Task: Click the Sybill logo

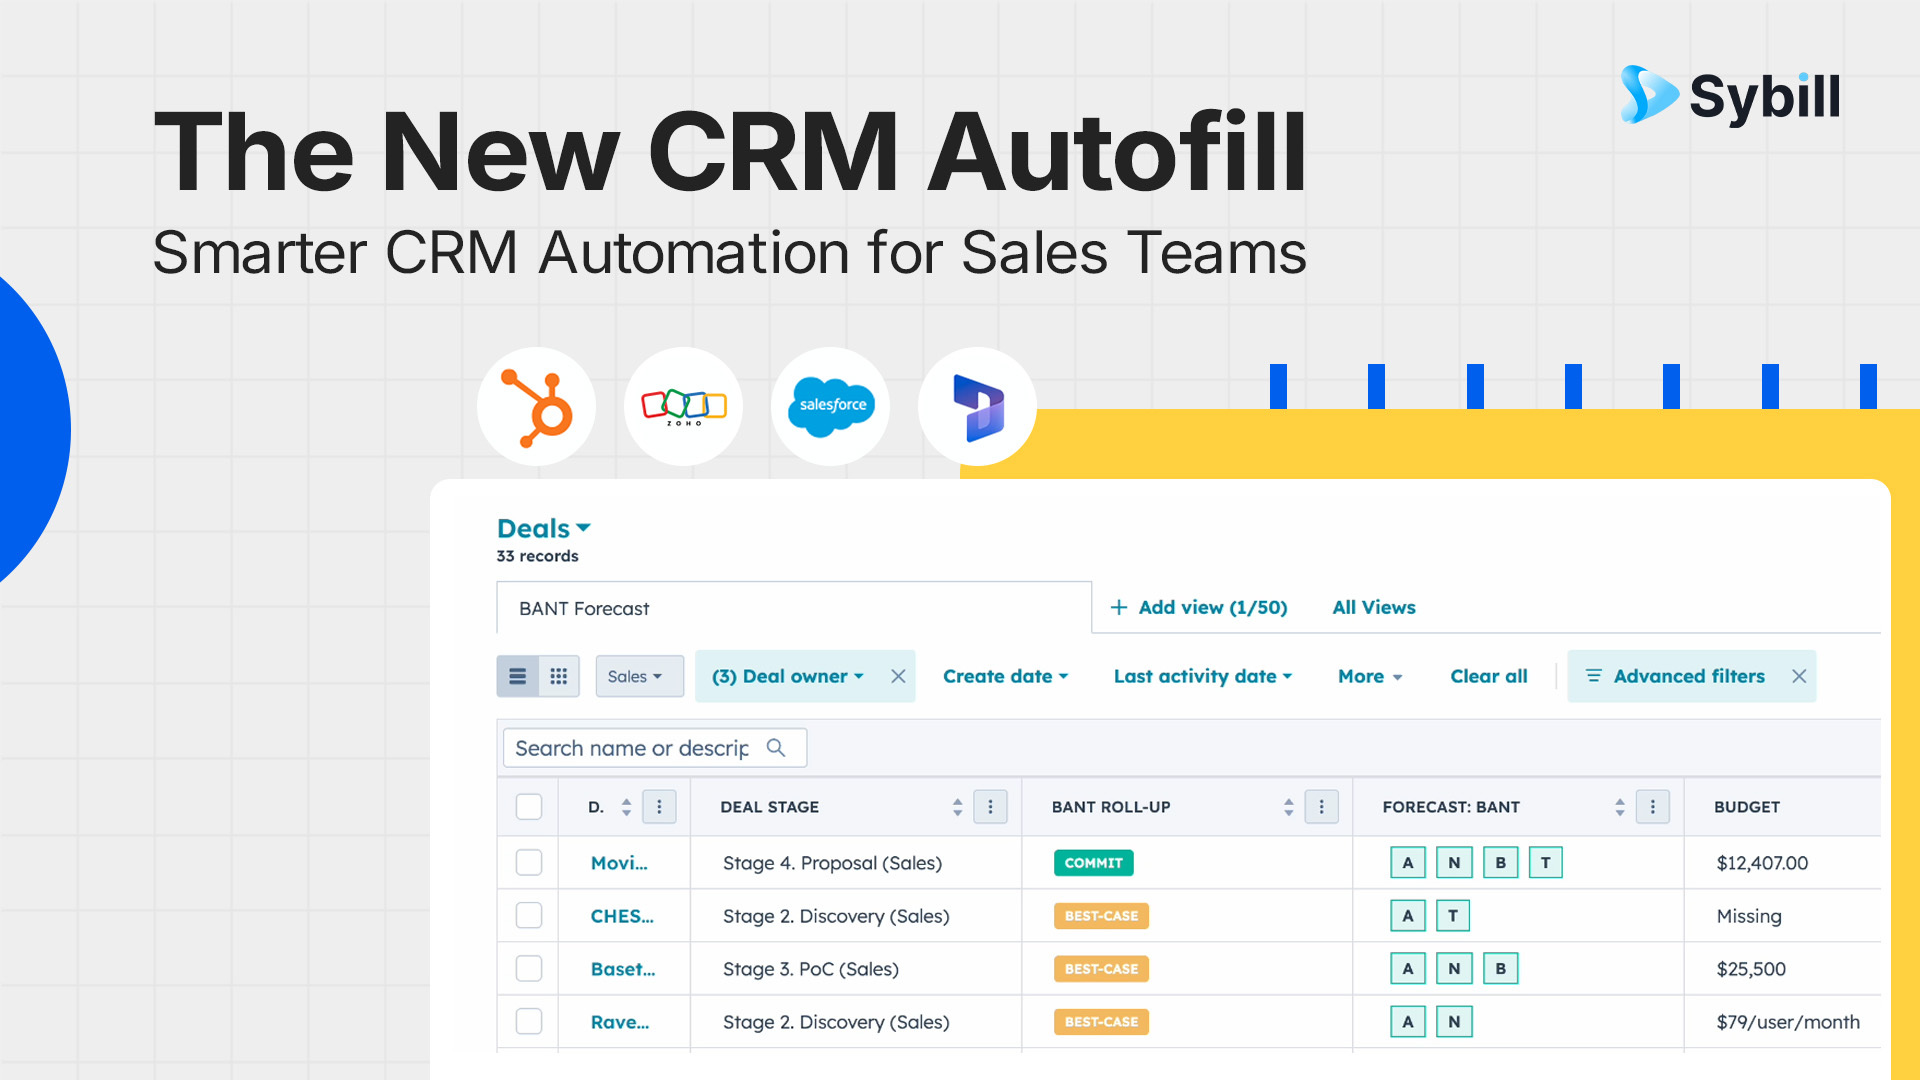Action: pyautogui.click(x=1730, y=96)
